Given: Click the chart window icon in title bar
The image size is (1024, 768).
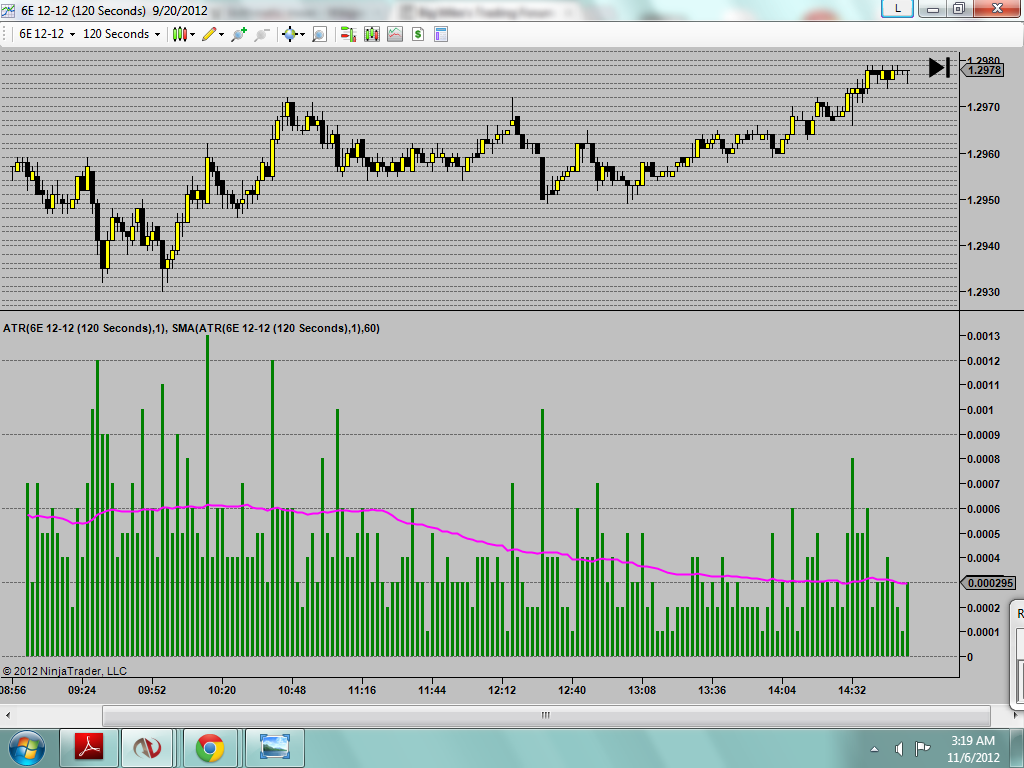Looking at the screenshot, I should pyautogui.click(x=8, y=10).
